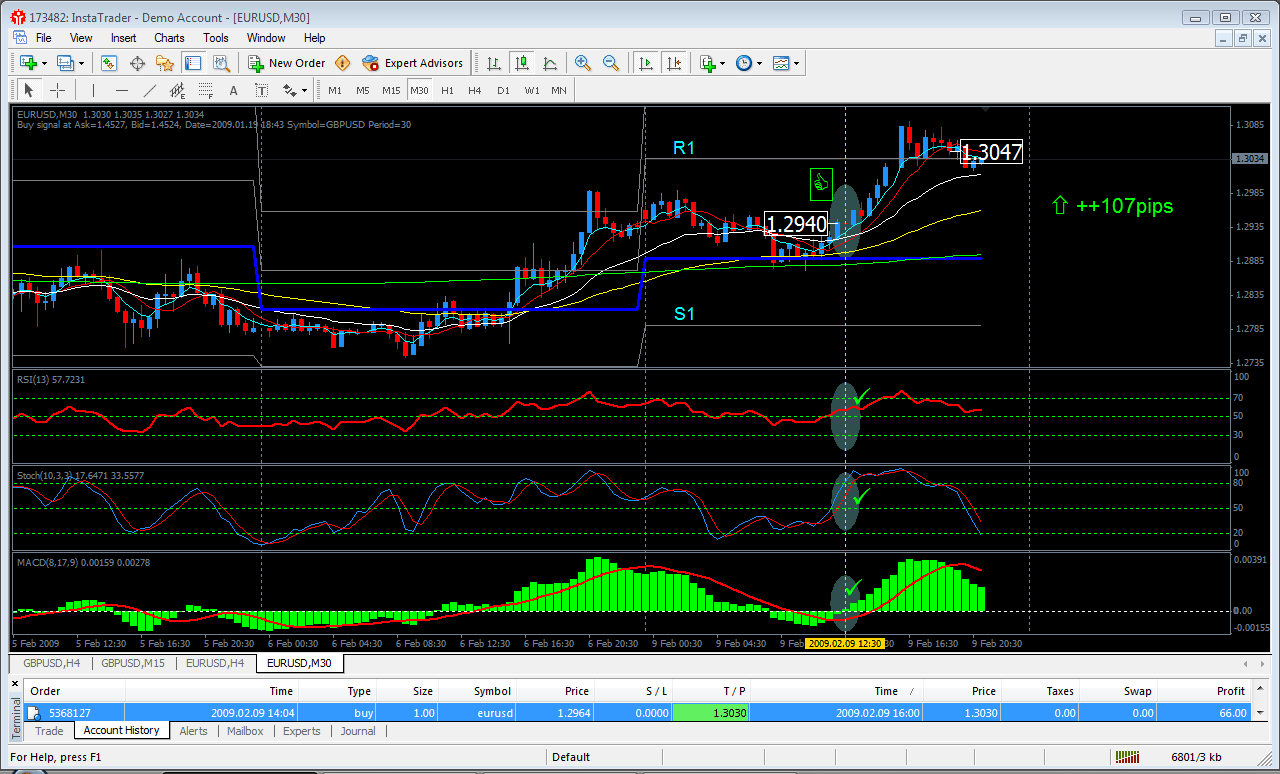
Task: Click the Zoom Out magnifier icon
Action: [x=611, y=63]
